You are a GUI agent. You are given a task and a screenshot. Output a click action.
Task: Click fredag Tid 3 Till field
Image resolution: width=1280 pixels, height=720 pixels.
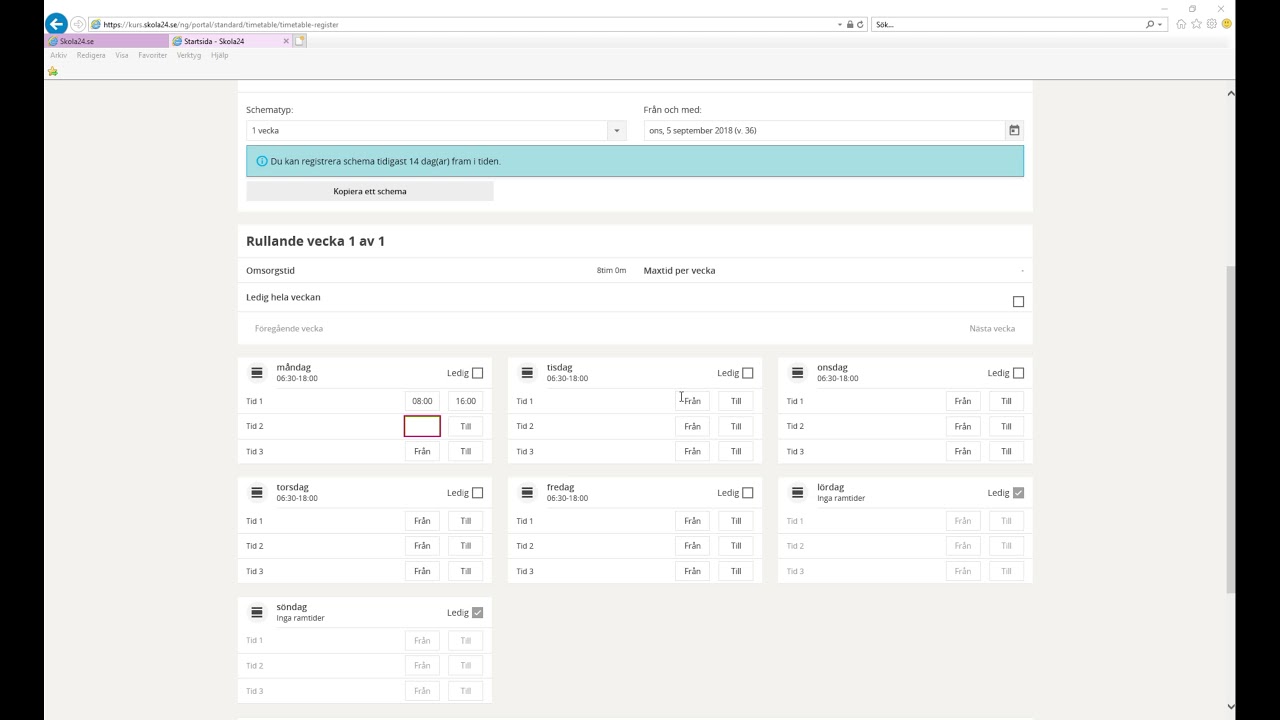click(x=736, y=571)
